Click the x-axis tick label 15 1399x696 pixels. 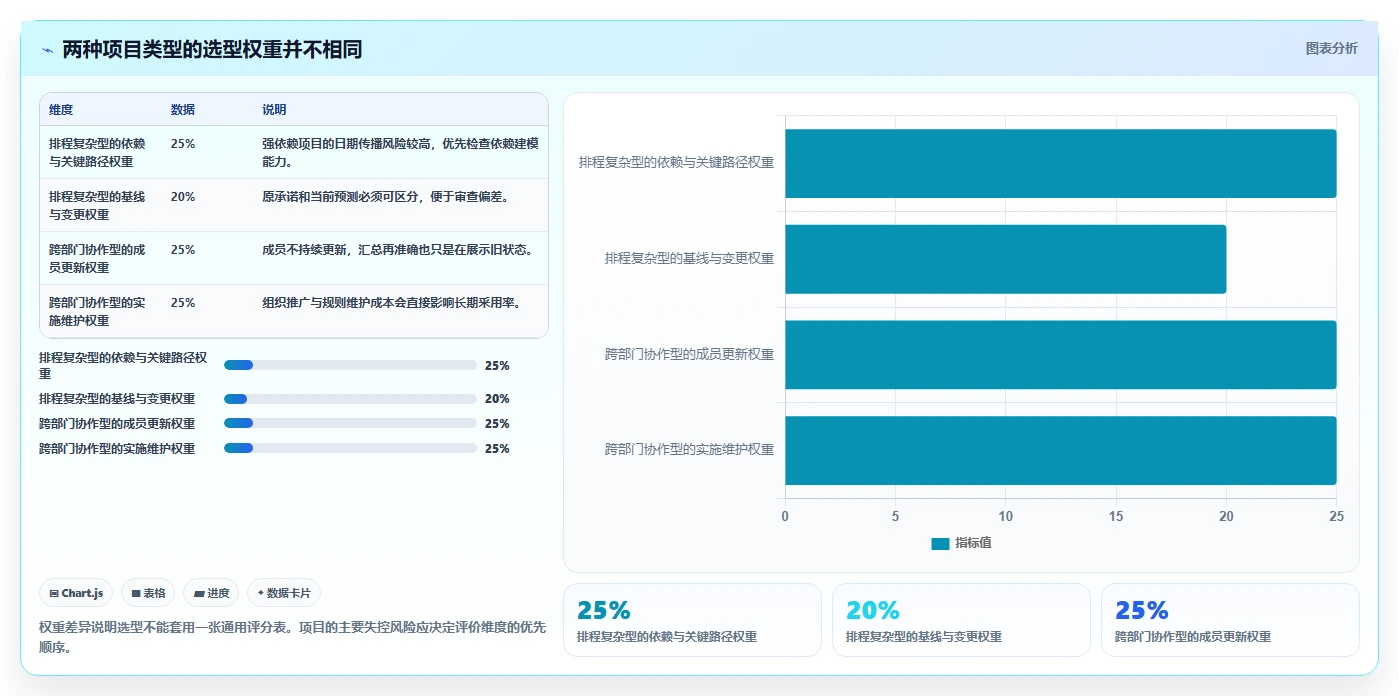click(x=1116, y=517)
